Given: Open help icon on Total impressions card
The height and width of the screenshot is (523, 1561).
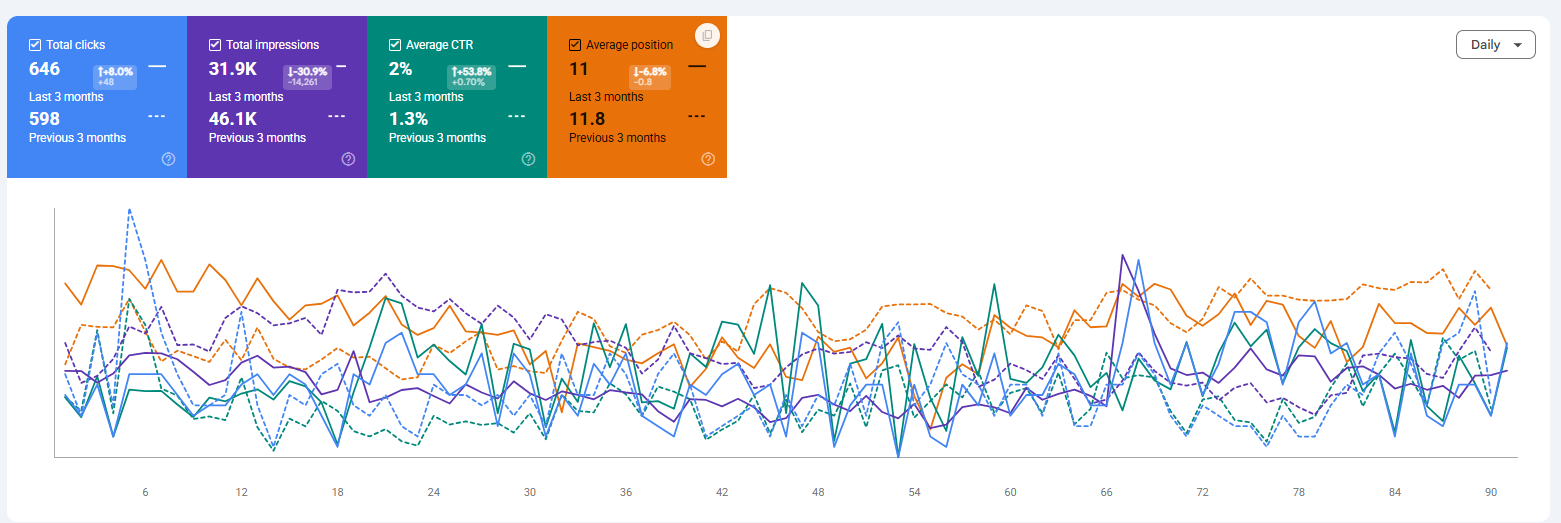Looking at the screenshot, I should (348, 159).
